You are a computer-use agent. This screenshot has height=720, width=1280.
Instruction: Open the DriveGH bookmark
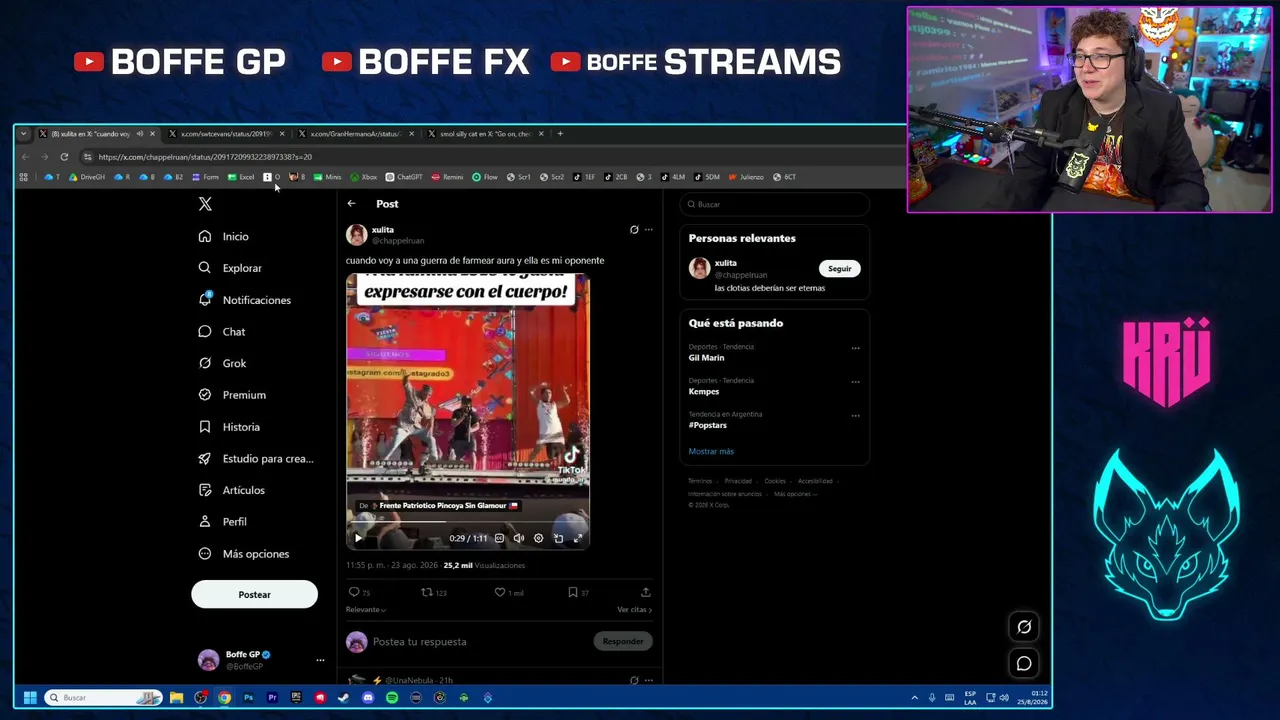[87, 177]
